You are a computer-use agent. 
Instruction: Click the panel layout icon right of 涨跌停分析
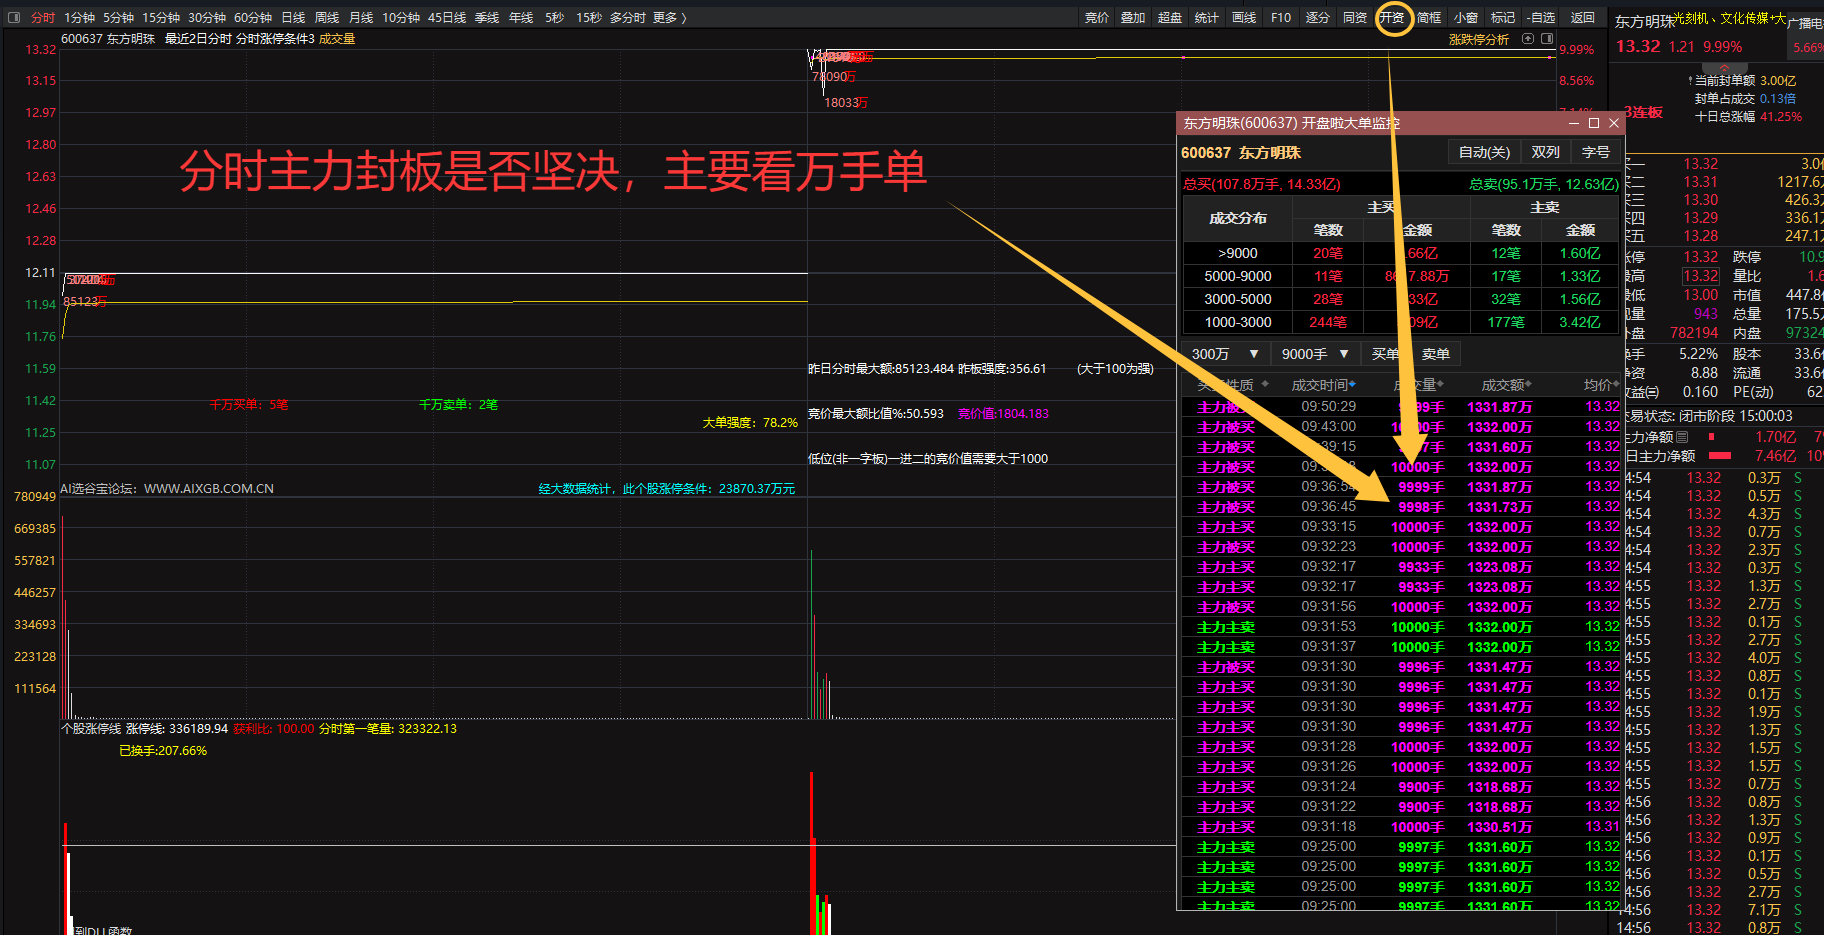coord(1547,39)
